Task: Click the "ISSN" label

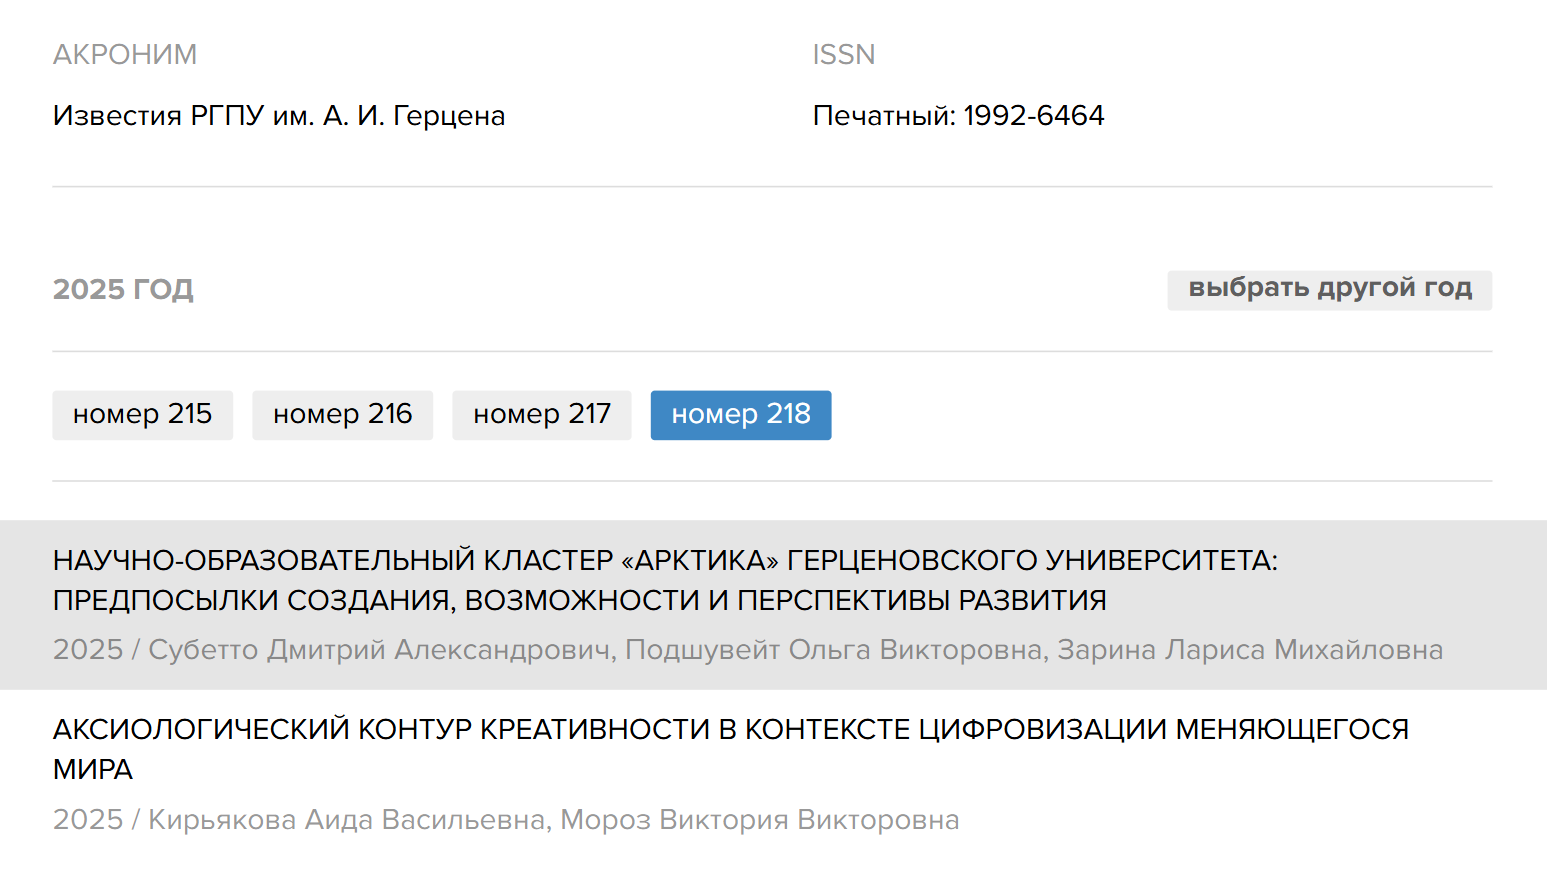Action: [x=843, y=54]
